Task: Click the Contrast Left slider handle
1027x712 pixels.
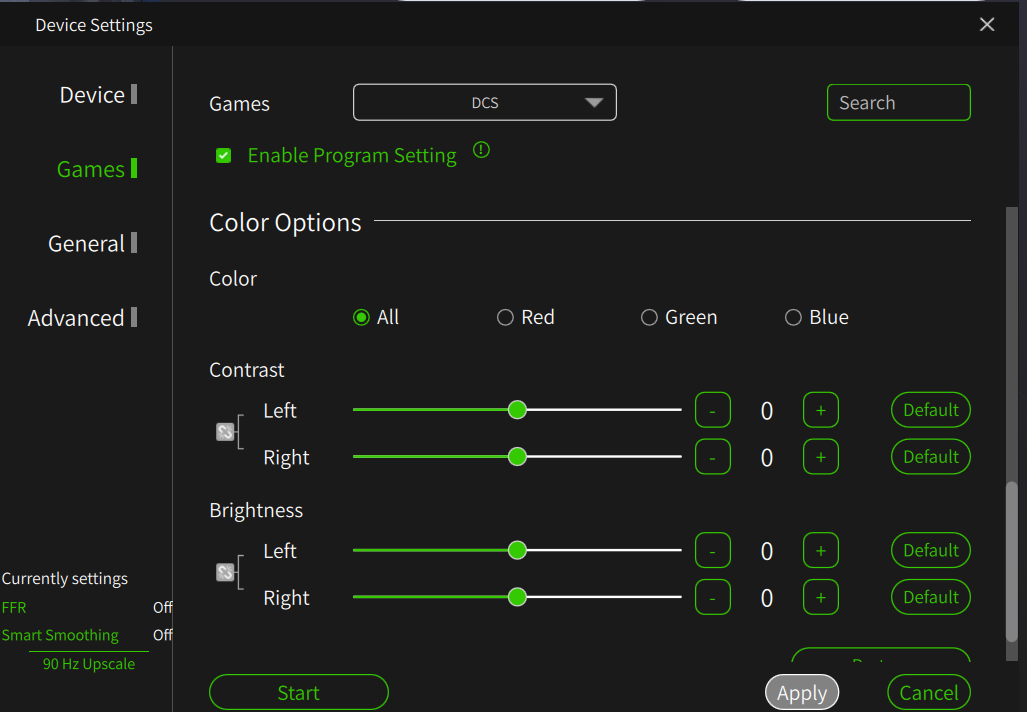Action: (517, 410)
